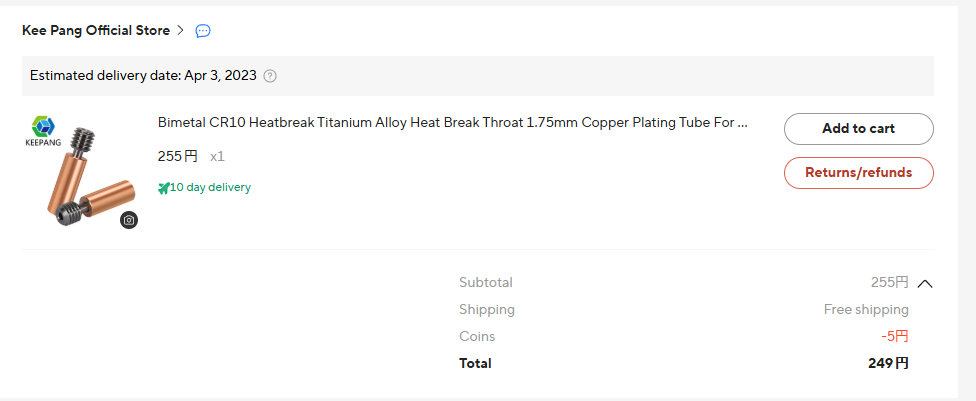The image size is (976, 401).
Task: Click the -5円 coins discount
Action: (895, 336)
